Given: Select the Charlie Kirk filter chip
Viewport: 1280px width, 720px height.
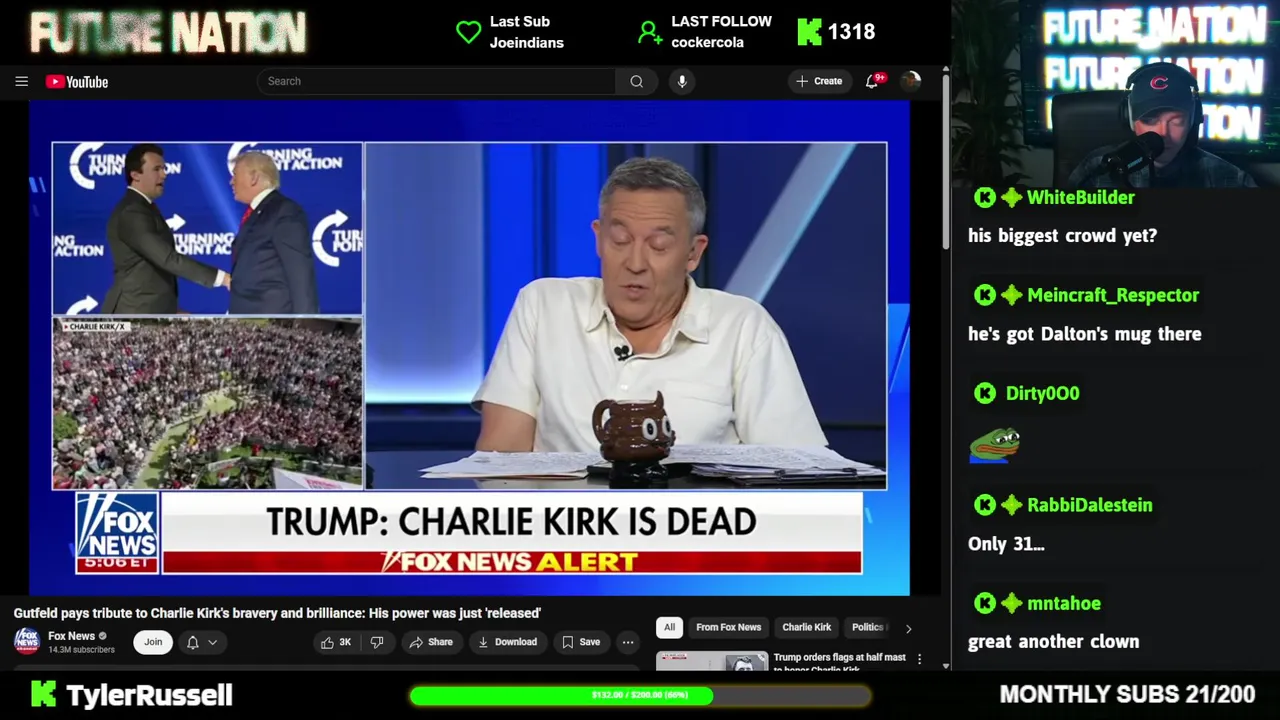Looking at the screenshot, I should click(806, 627).
